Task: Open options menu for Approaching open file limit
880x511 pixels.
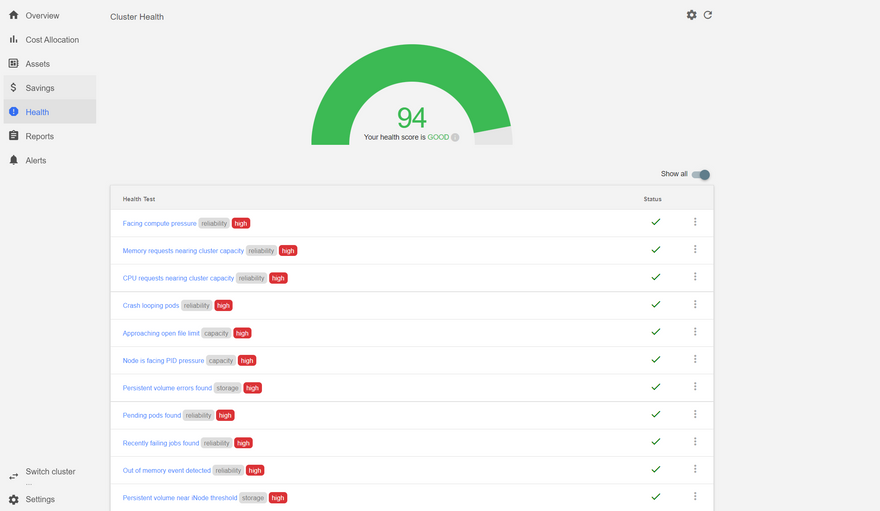Action: pos(695,332)
